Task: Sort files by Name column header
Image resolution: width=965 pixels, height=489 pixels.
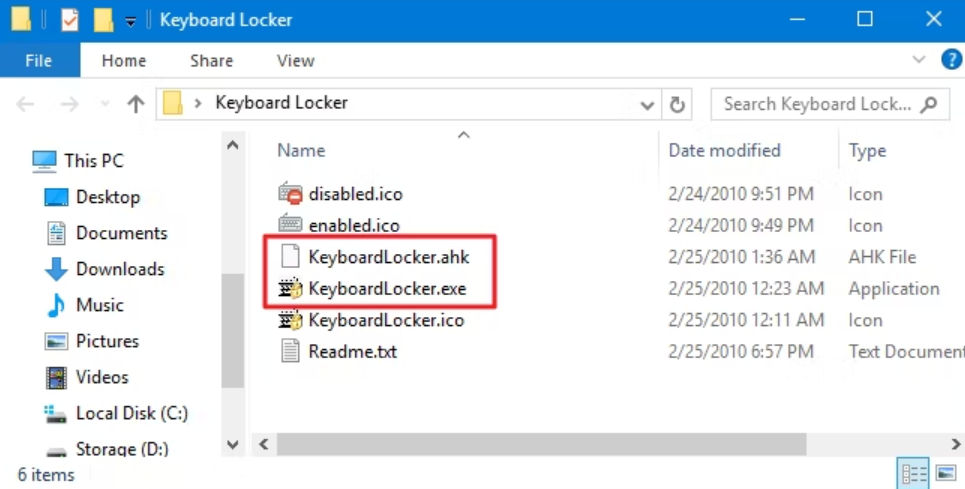Action: click(302, 151)
